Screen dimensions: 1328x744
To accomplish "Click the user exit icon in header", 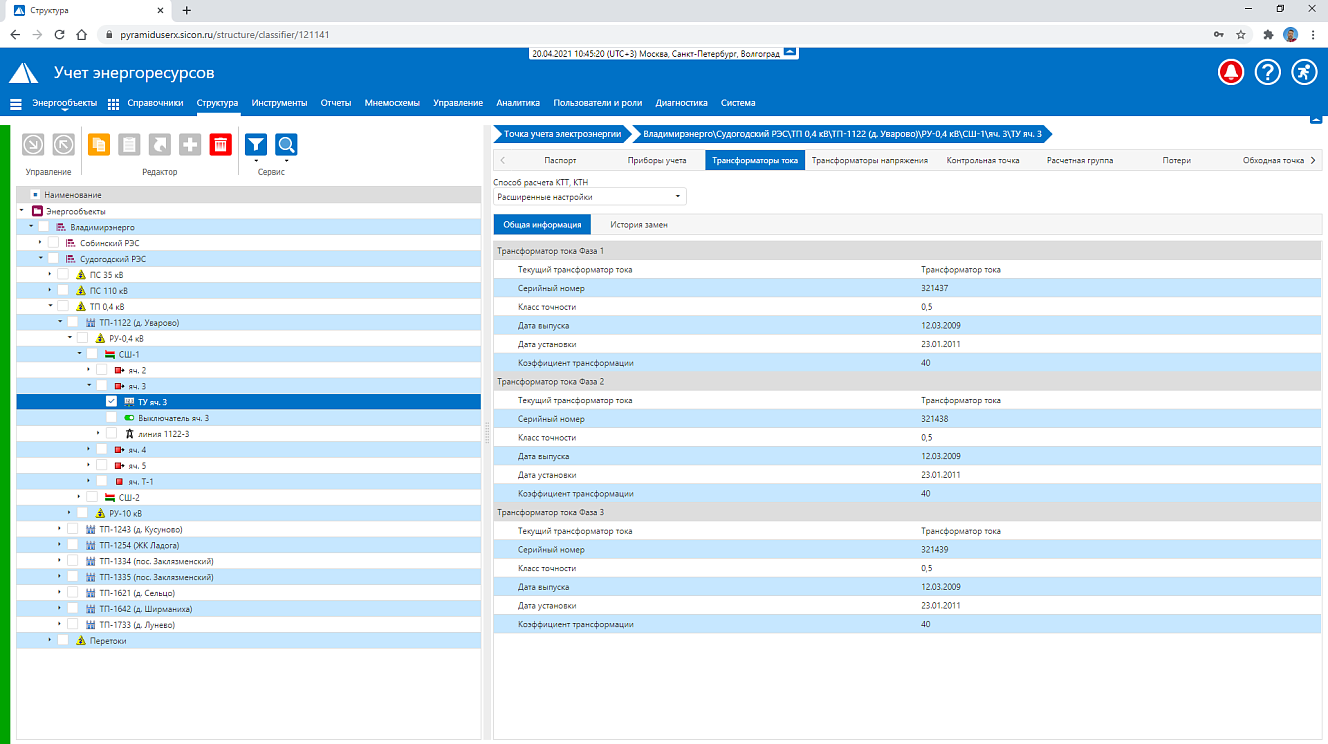I will click(x=1303, y=73).
